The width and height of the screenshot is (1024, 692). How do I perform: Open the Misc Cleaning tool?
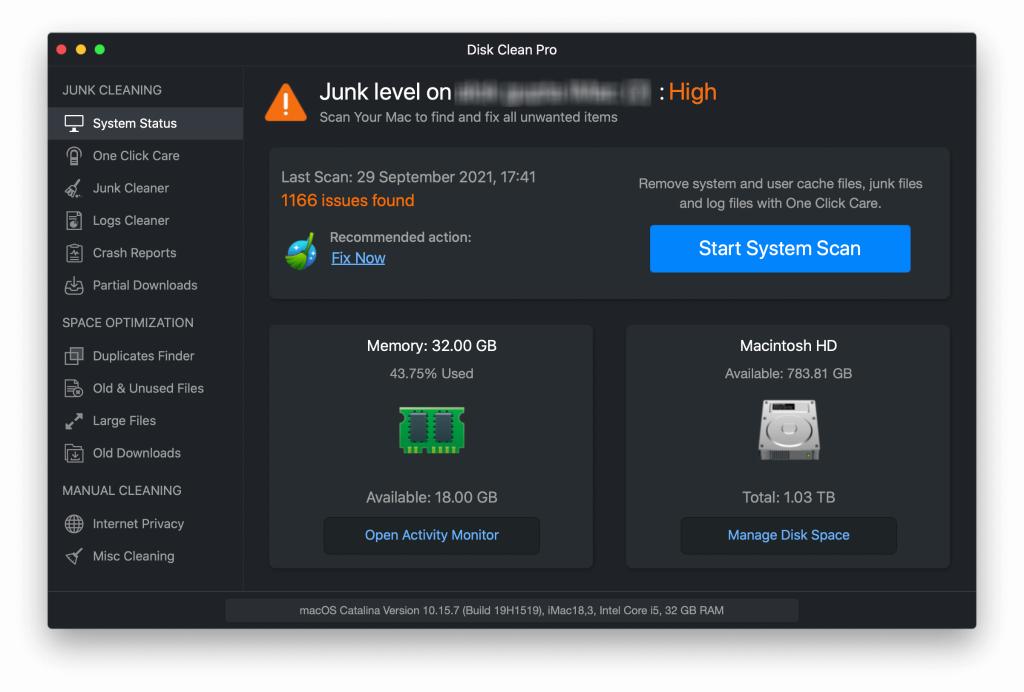click(x=73, y=556)
